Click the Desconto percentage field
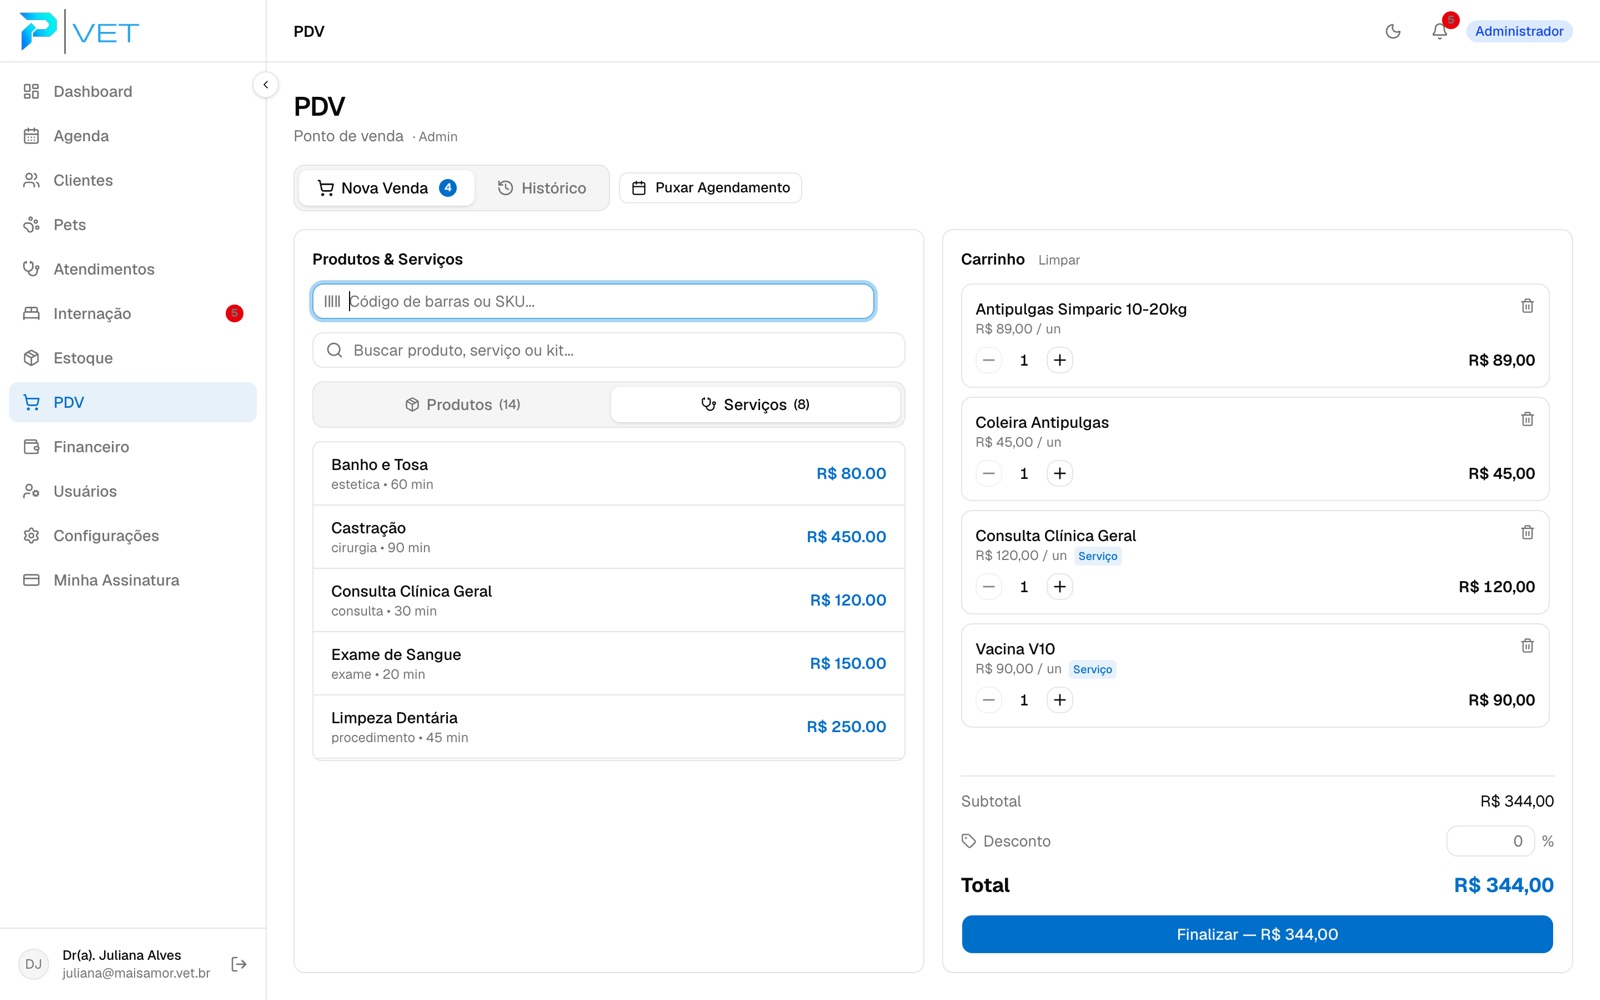 tap(1490, 841)
